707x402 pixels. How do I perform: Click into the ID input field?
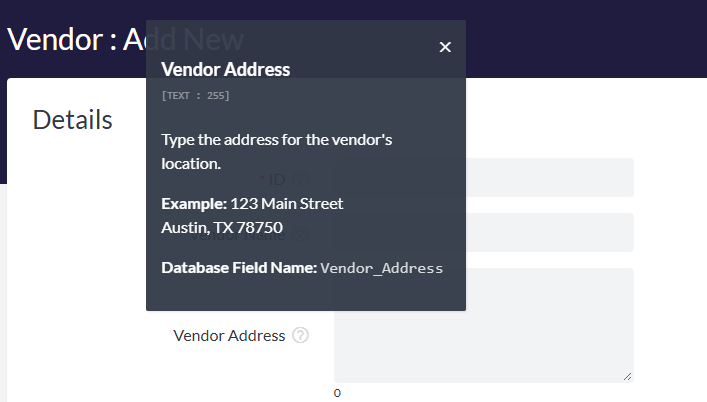click(550, 177)
